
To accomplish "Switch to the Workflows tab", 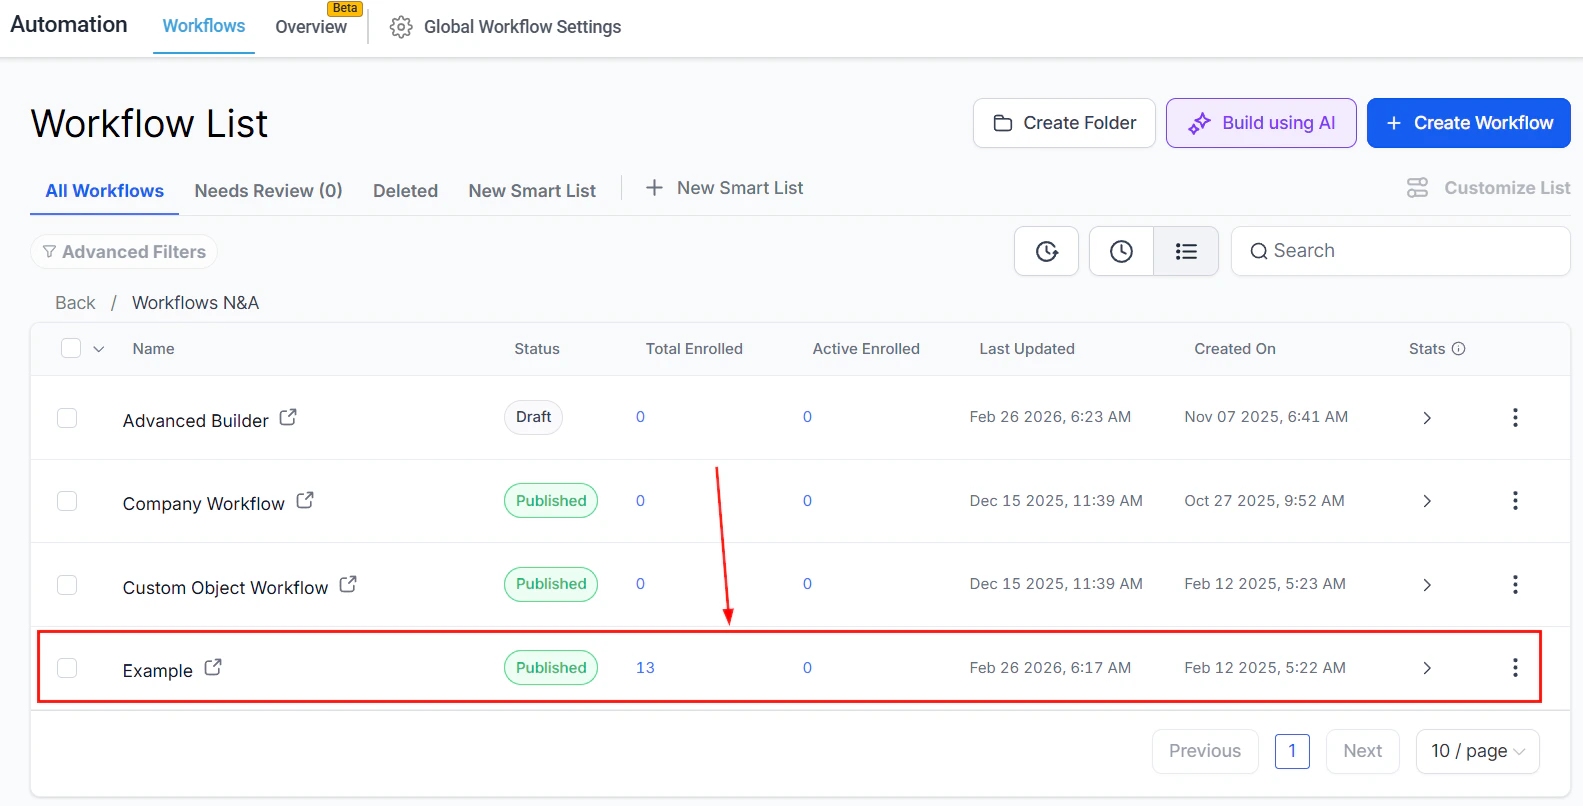I will point(204,26).
